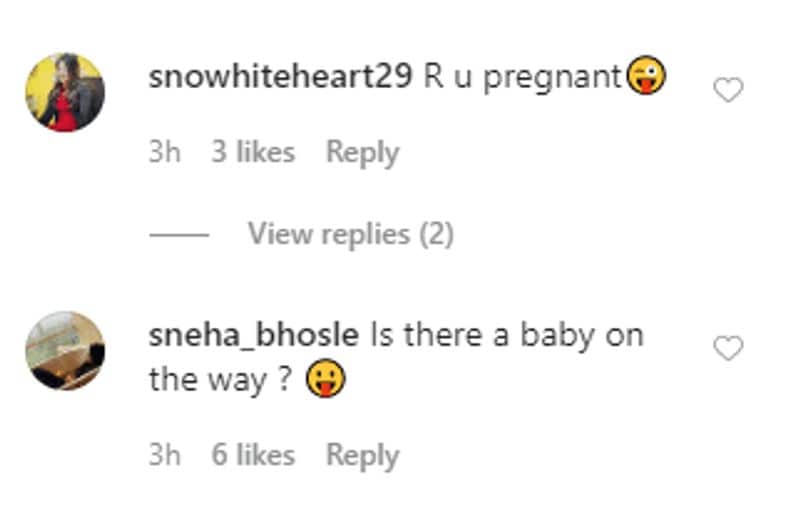Click the 'R u pregnant' comment text
Screen dimensions: 800x514
522,78
